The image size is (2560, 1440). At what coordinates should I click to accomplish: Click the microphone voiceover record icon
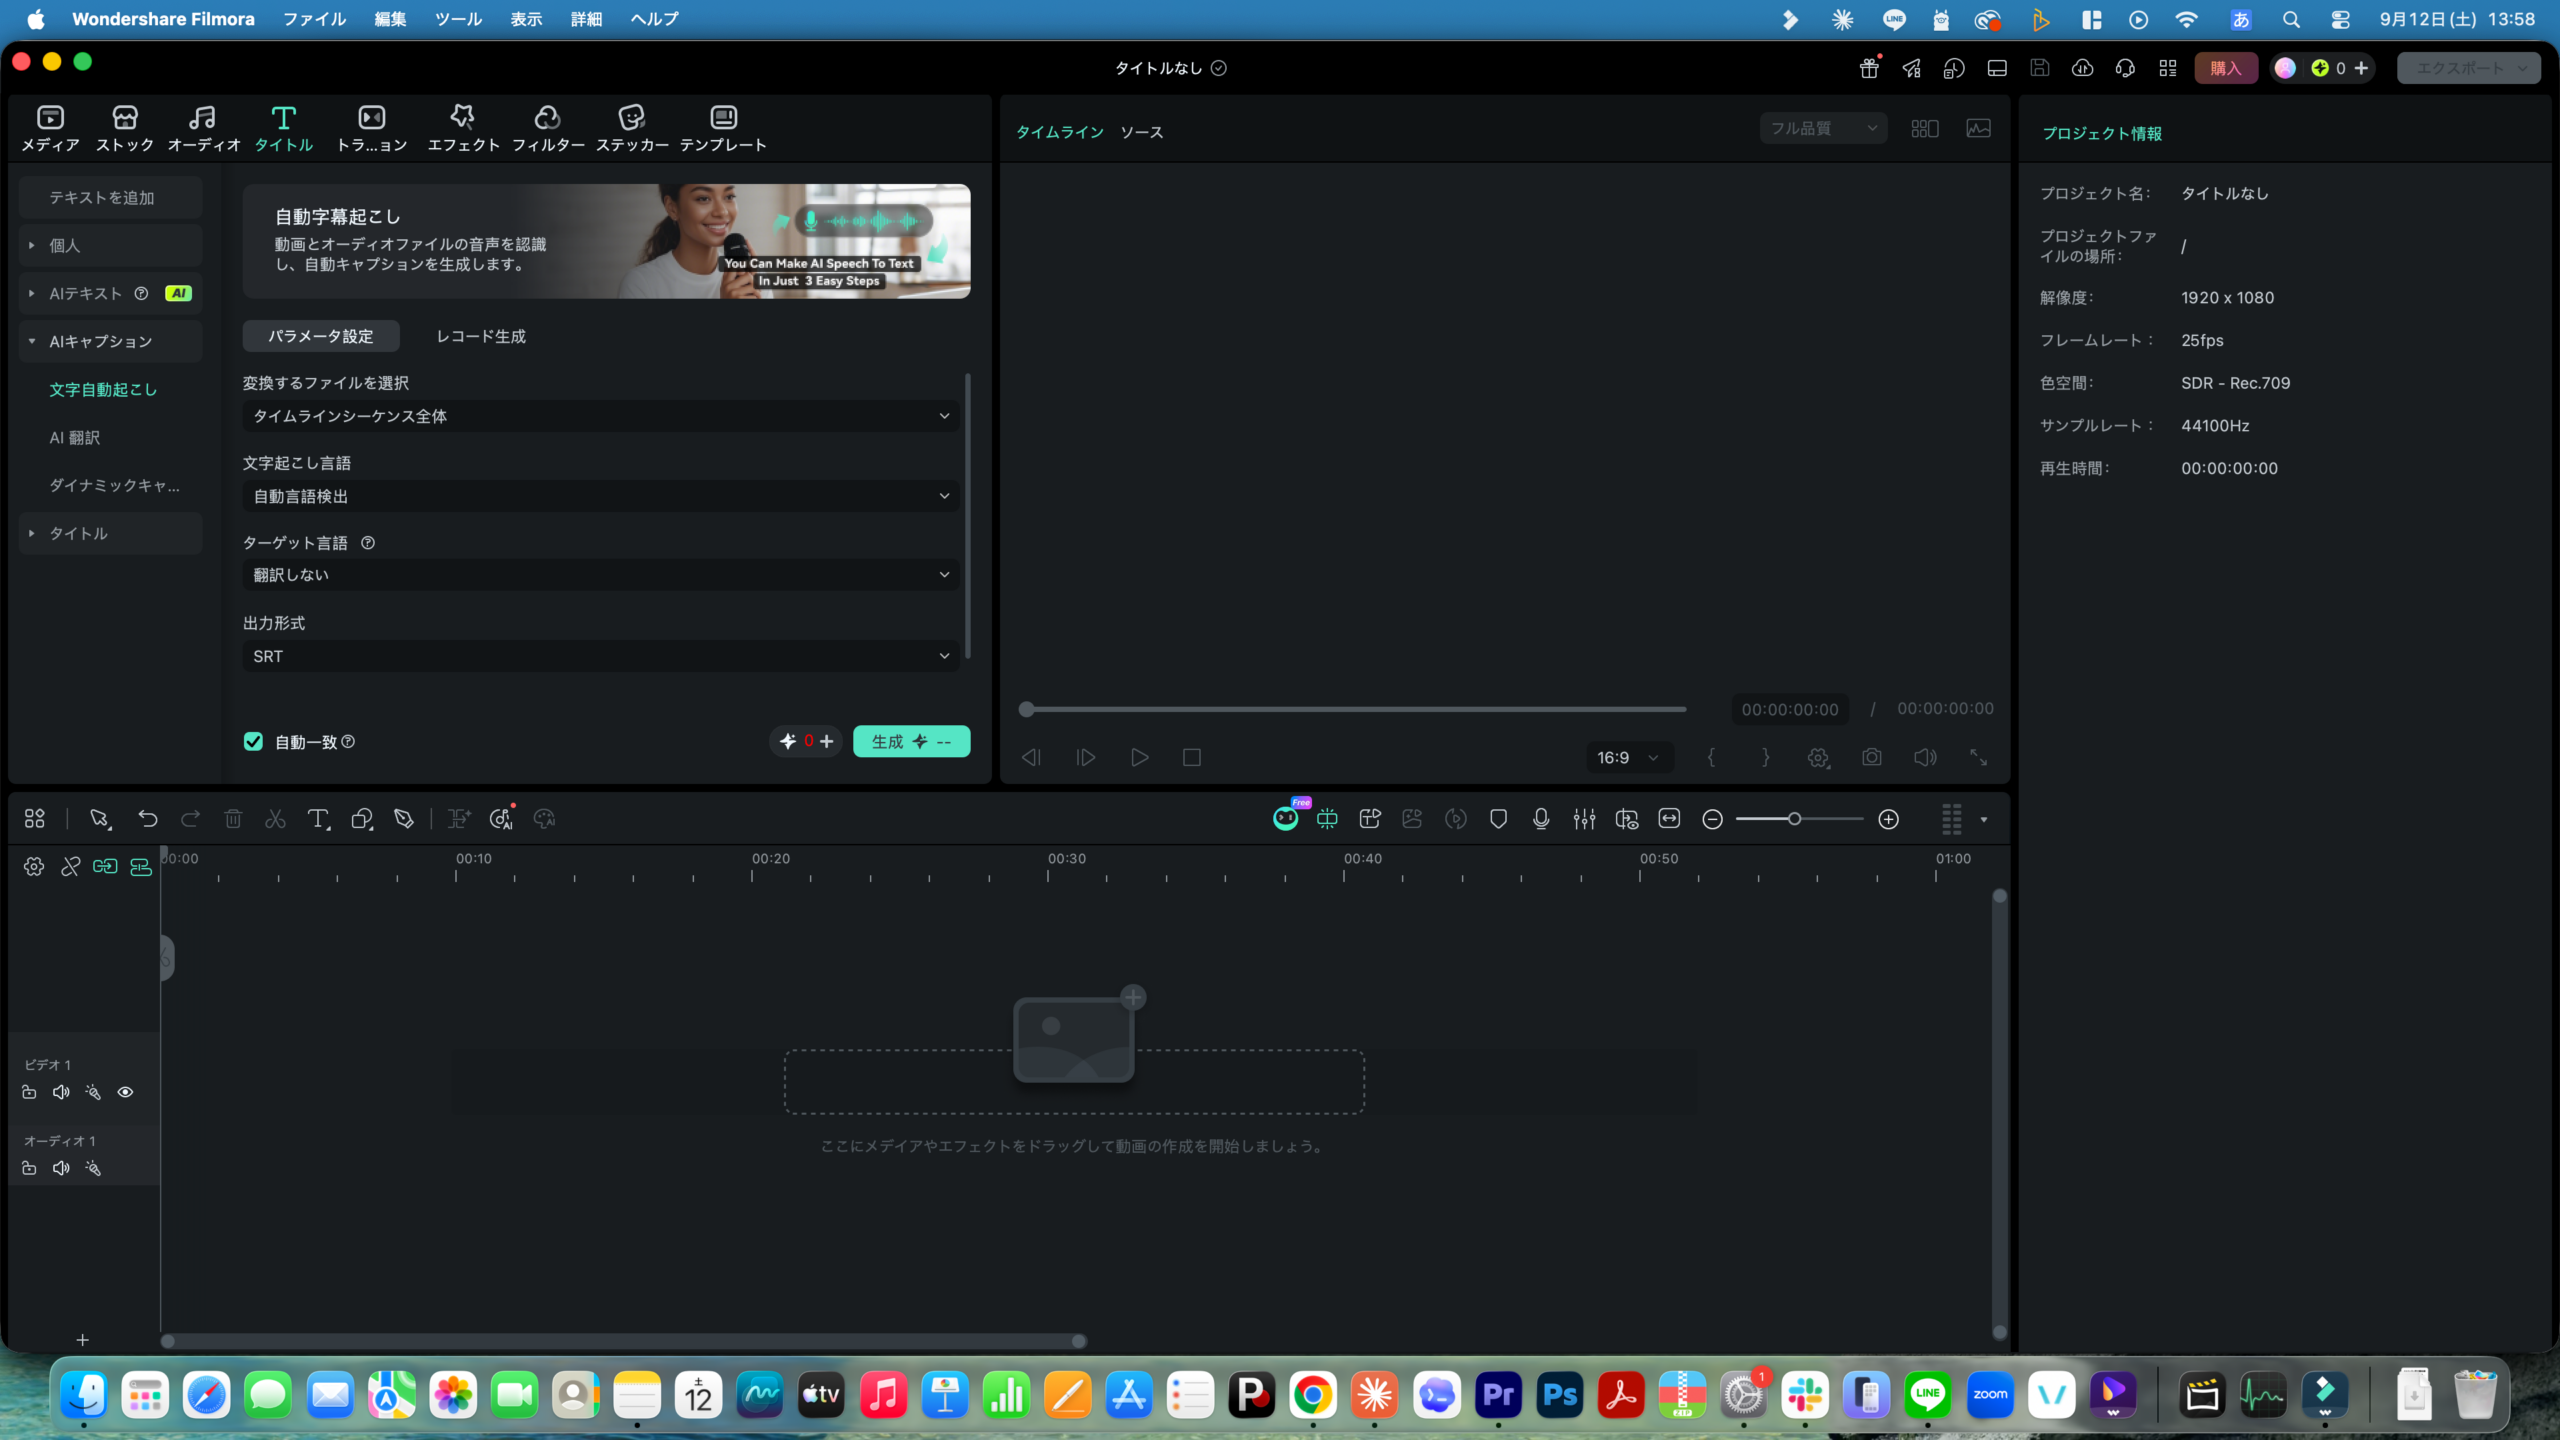(1541, 819)
